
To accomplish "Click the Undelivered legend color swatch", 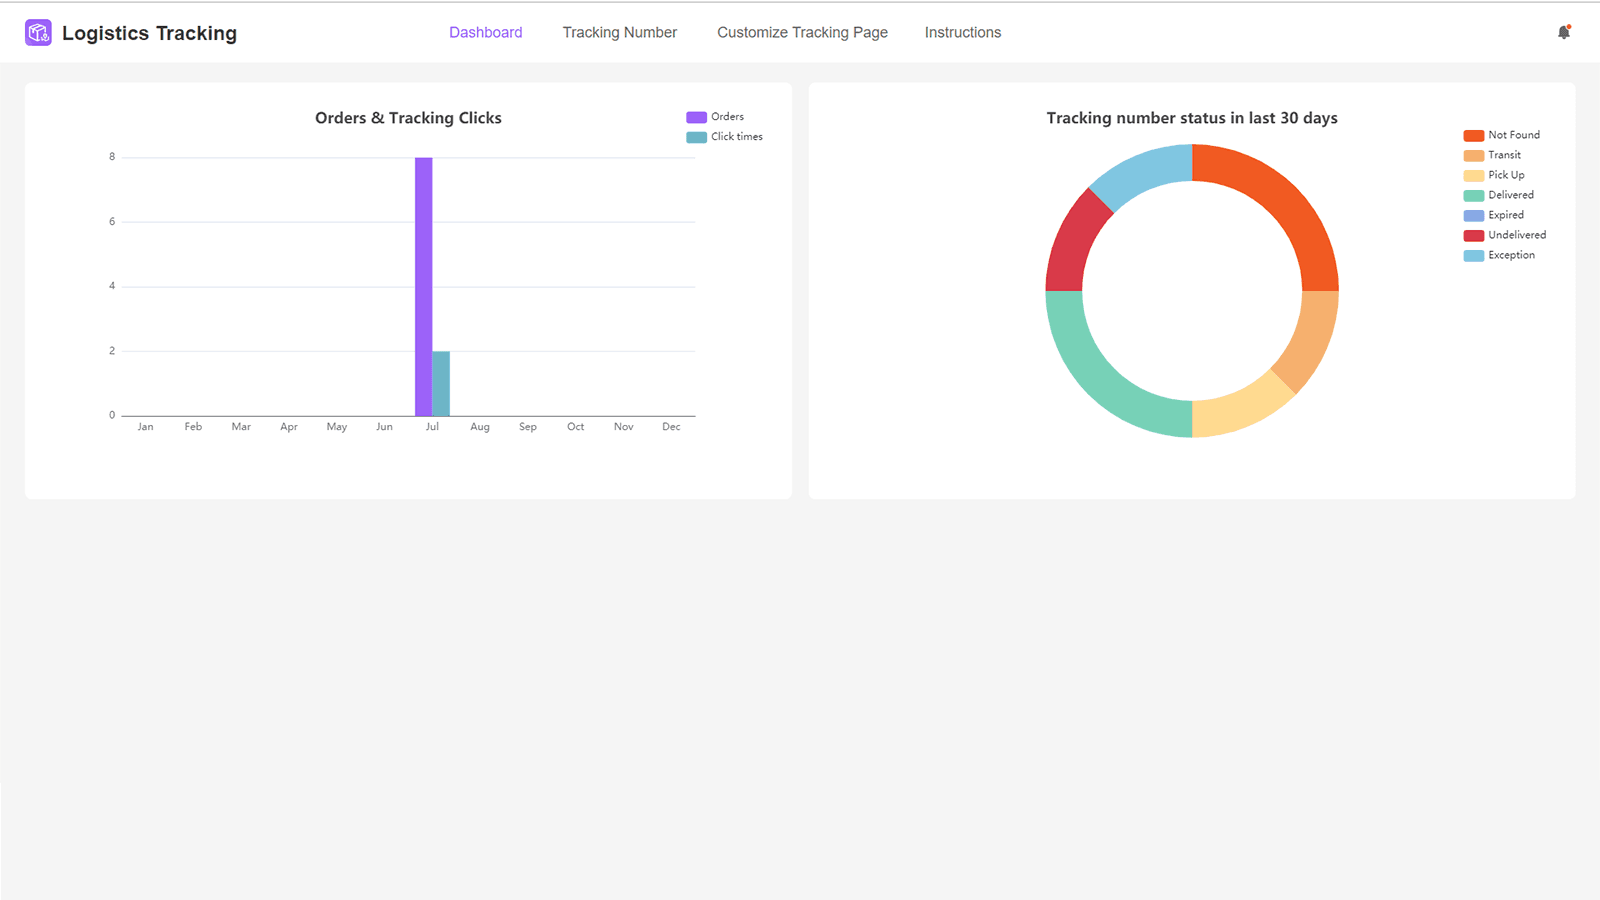I will 1473,236.
